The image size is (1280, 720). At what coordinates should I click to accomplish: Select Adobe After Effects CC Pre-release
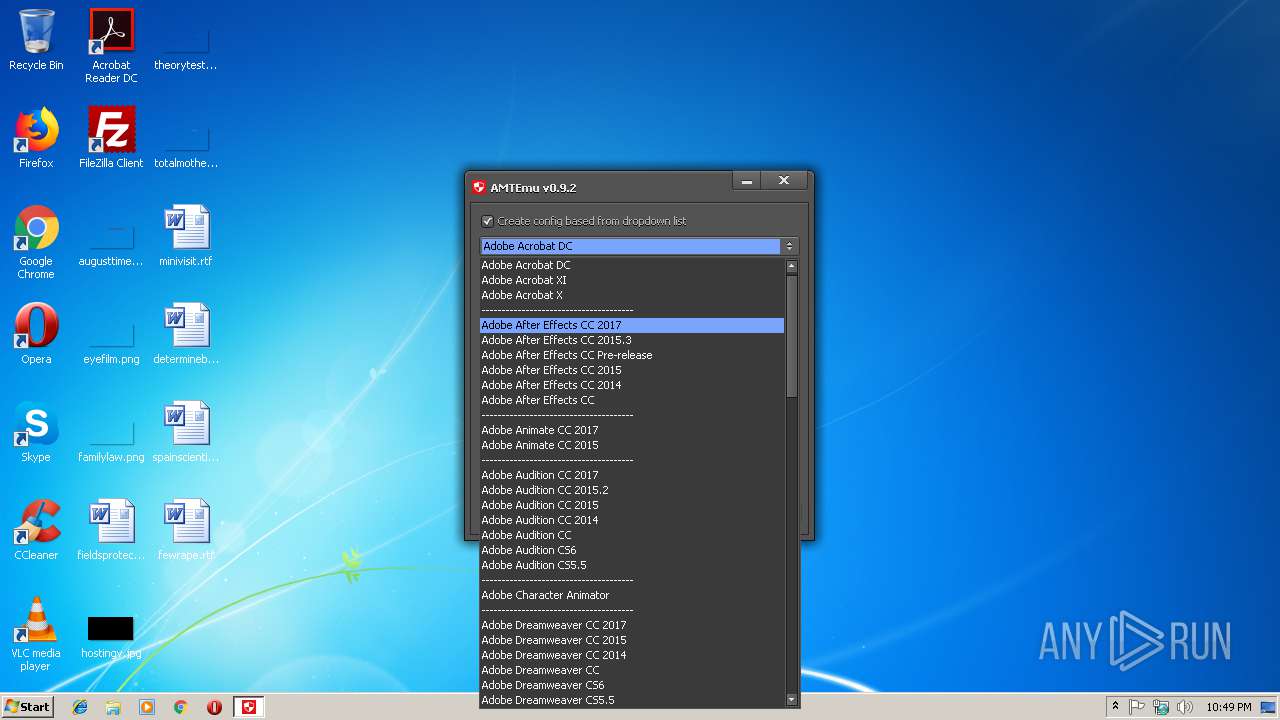tap(632, 355)
